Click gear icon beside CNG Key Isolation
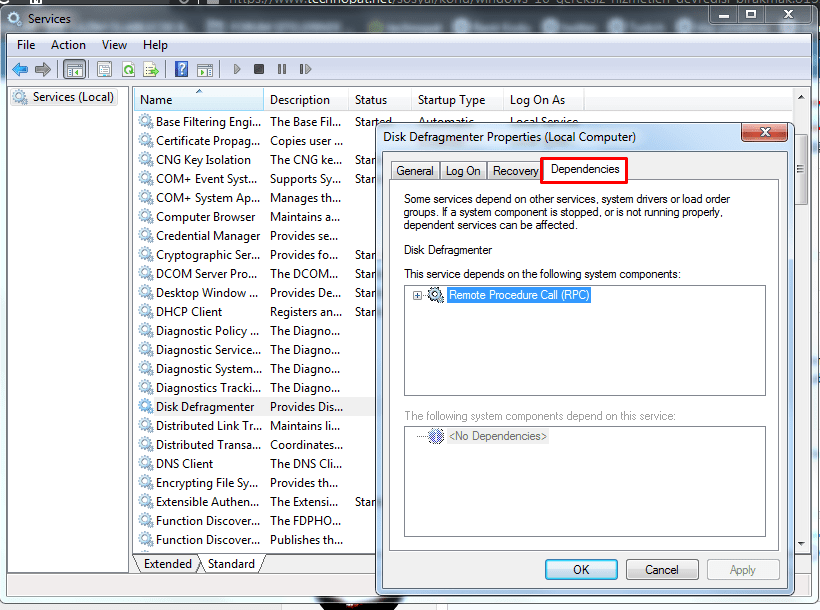 146,160
